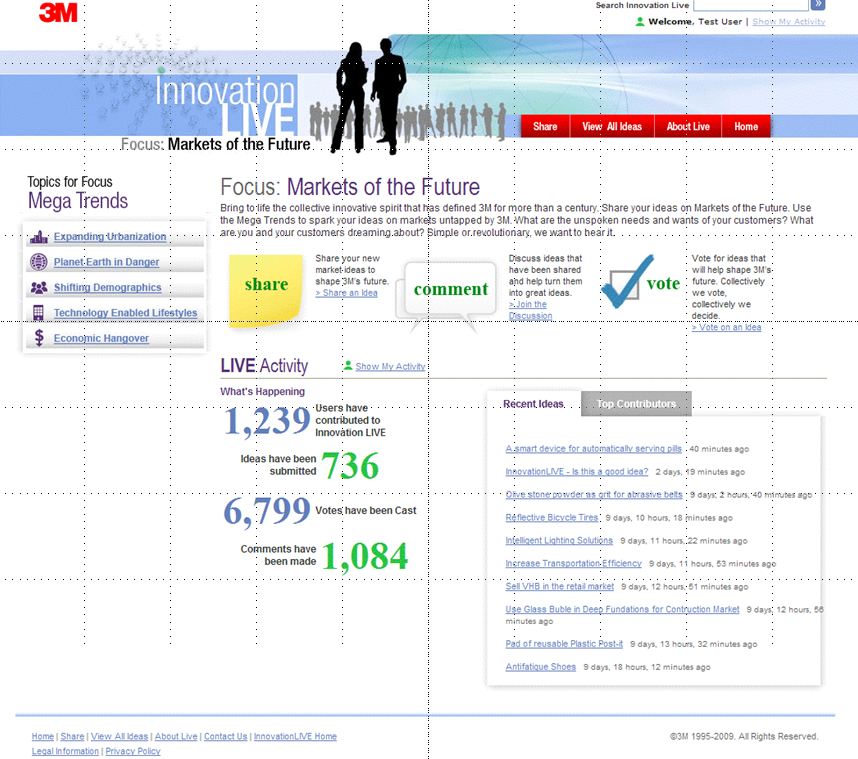Click the Shifting Demographics people icon

[38, 287]
